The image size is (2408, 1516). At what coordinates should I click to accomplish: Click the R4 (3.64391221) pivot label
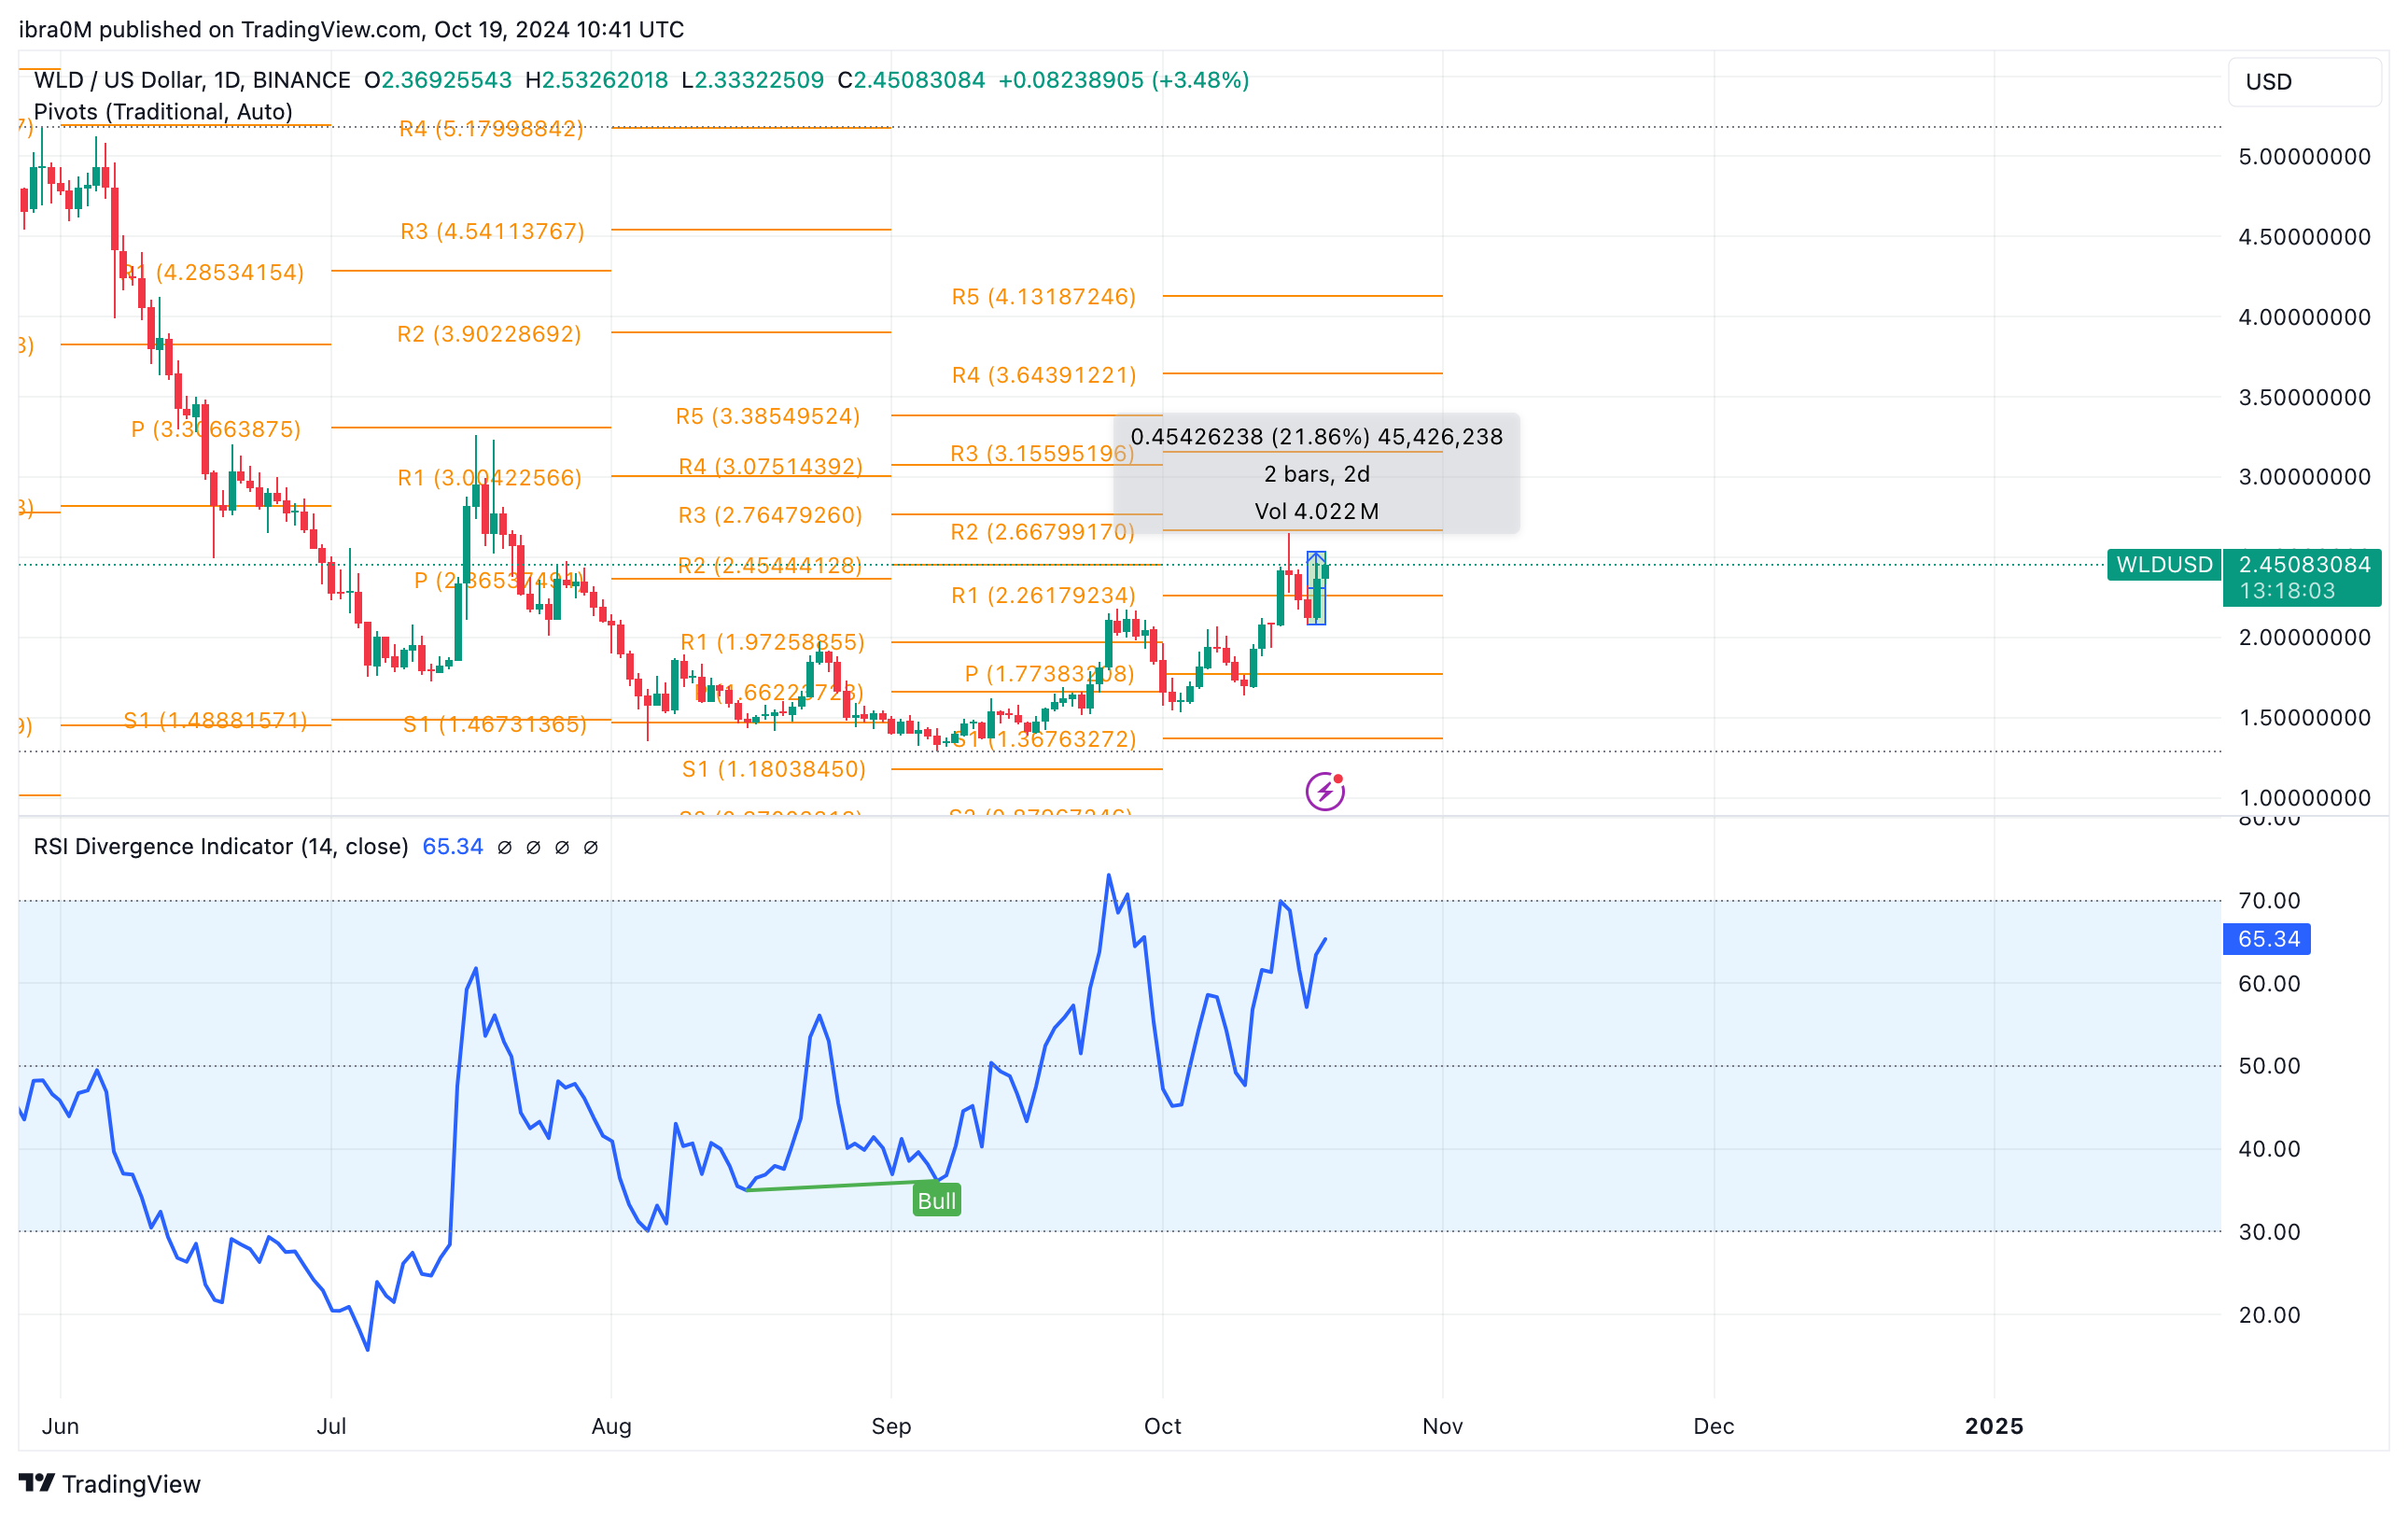(x=1044, y=374)
